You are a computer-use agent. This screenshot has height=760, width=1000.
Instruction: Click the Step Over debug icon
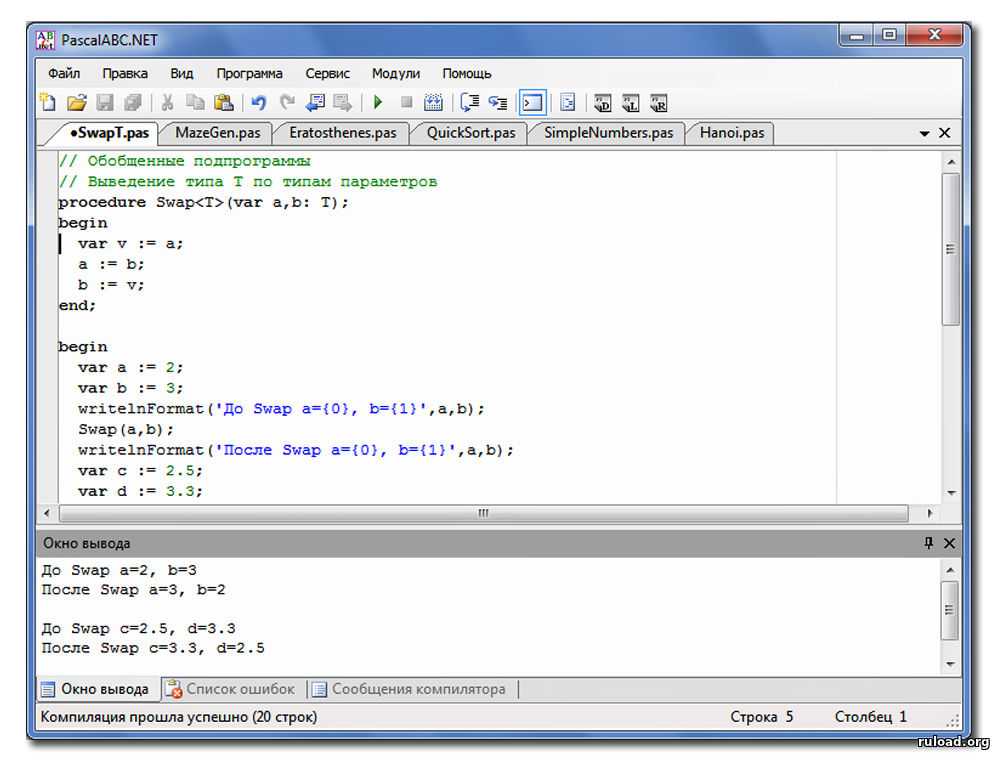pos(470,102)
